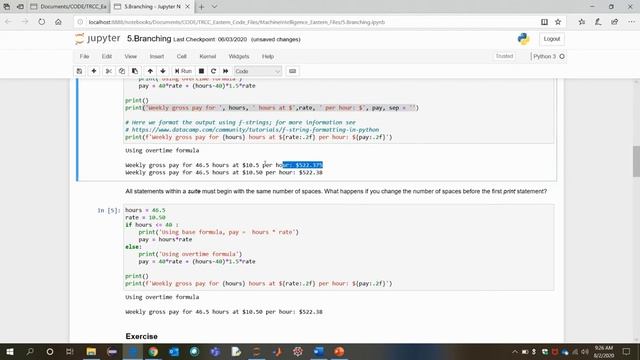This screenshot has width=640, height=360.
Task: Open the Edit menu
Action: (107, 56)
